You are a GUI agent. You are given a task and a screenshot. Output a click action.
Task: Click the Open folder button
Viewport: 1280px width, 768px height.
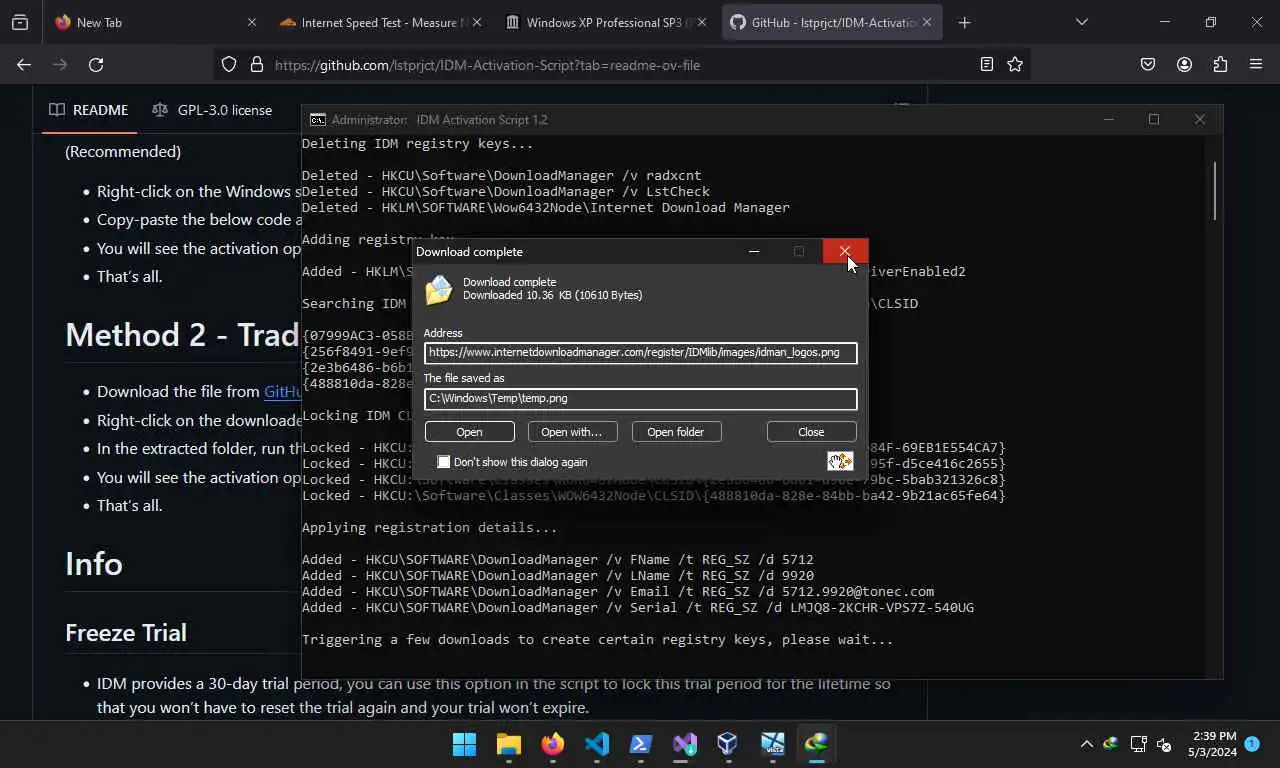coord(676,432)
